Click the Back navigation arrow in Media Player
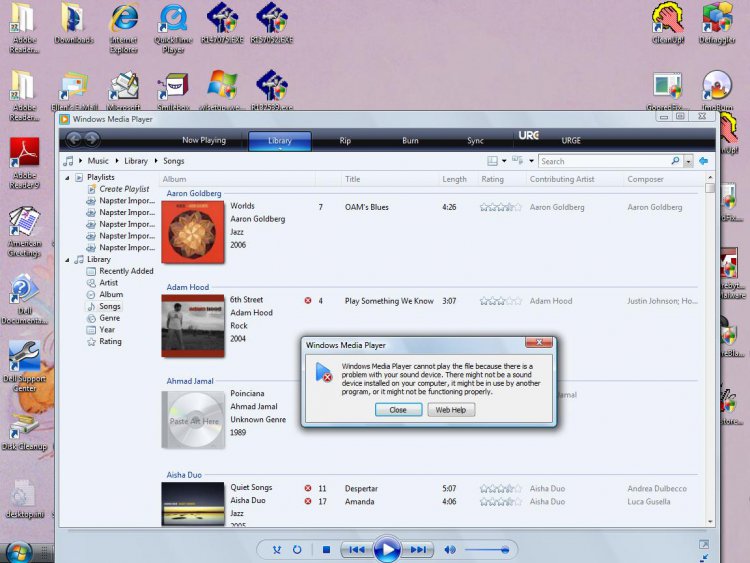Viewport: 750px width, 563px height. click(74, 140)
